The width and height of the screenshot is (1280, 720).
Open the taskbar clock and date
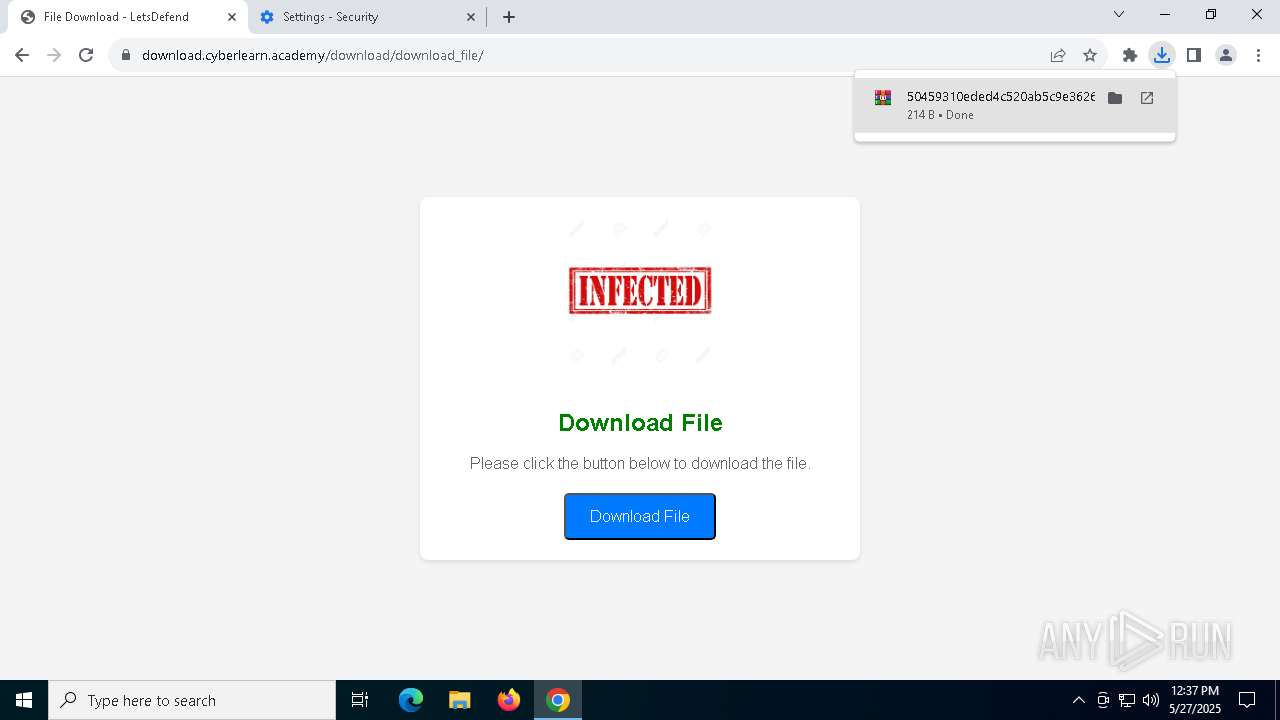coord(1195,700)
